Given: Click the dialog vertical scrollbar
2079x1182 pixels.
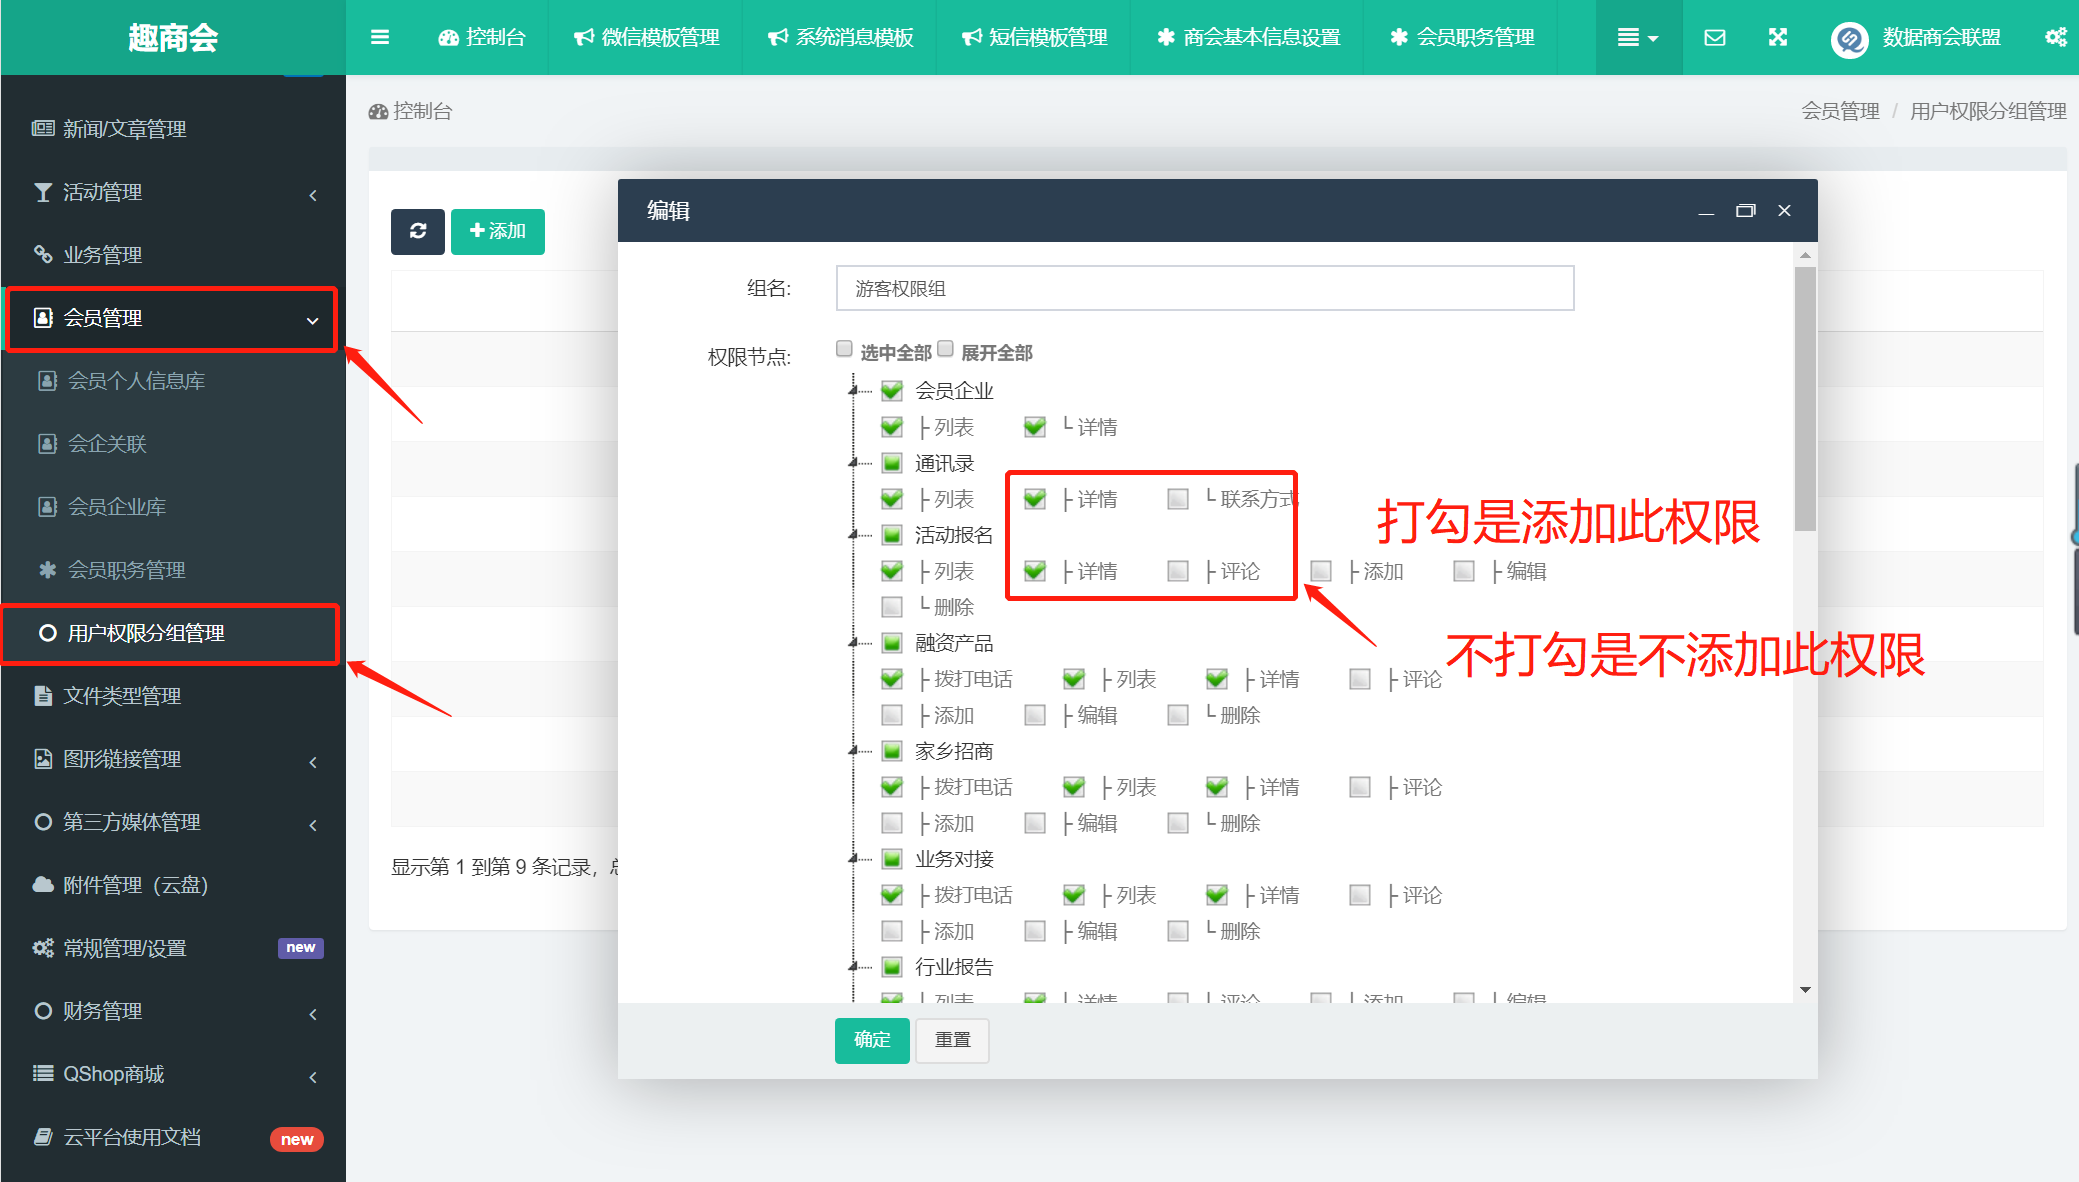Looking at the screenshot, I should [1805, 400].
